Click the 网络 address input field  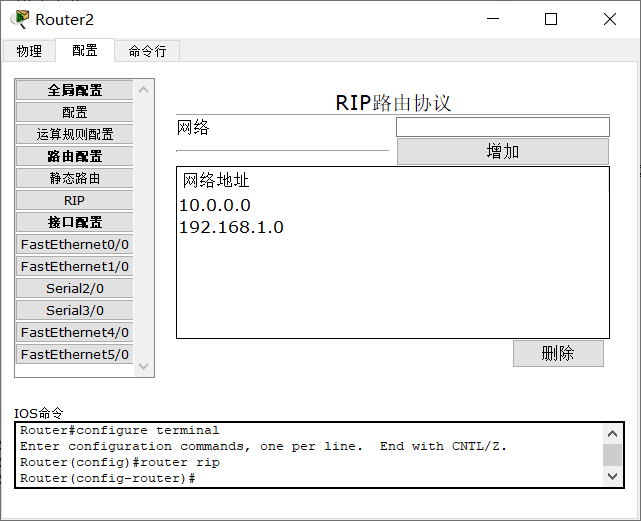(x=502, y=127)
